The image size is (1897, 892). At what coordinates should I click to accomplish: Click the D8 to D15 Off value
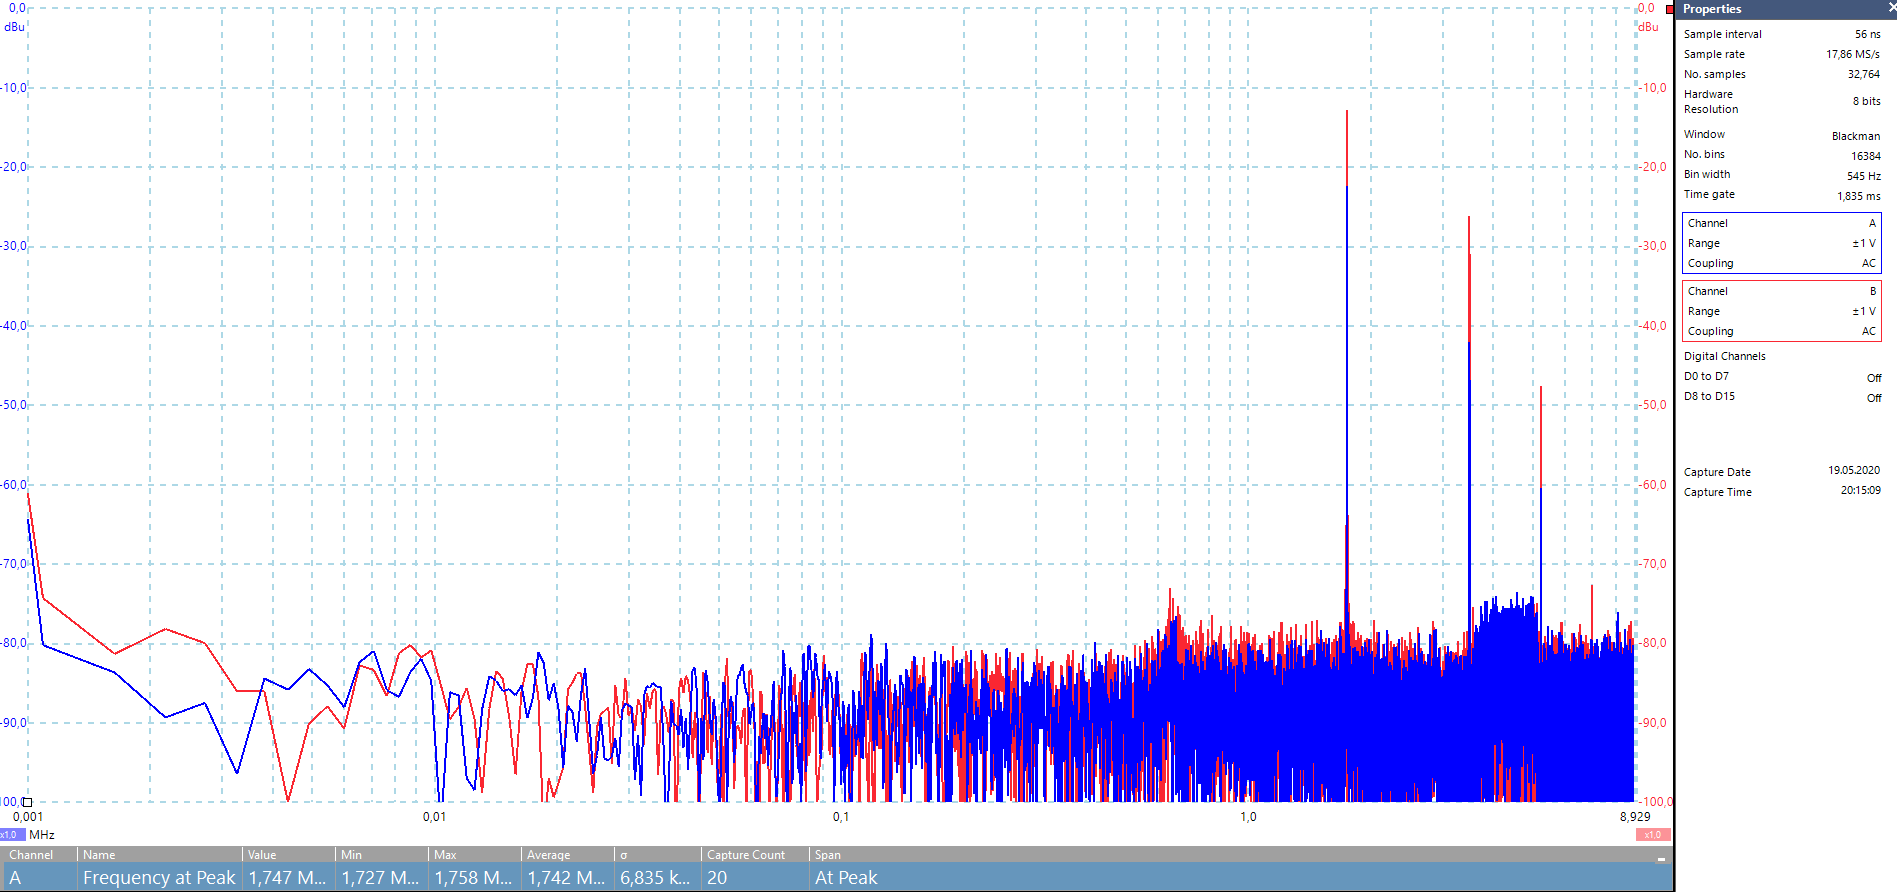[x=1874, y=398]
